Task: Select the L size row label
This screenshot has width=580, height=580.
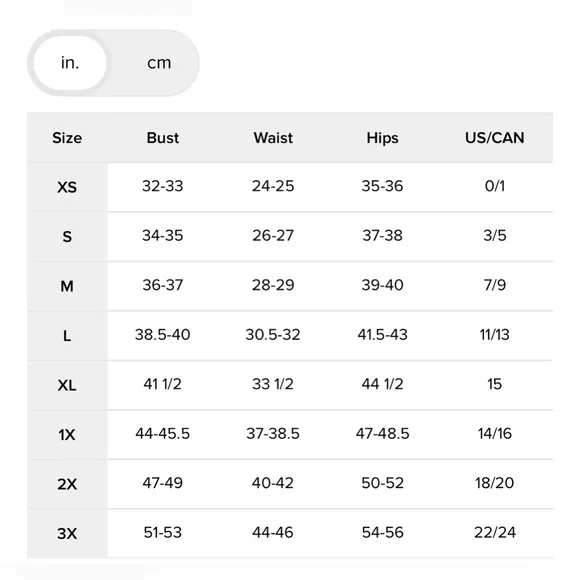Action: (x=67, y=336)
